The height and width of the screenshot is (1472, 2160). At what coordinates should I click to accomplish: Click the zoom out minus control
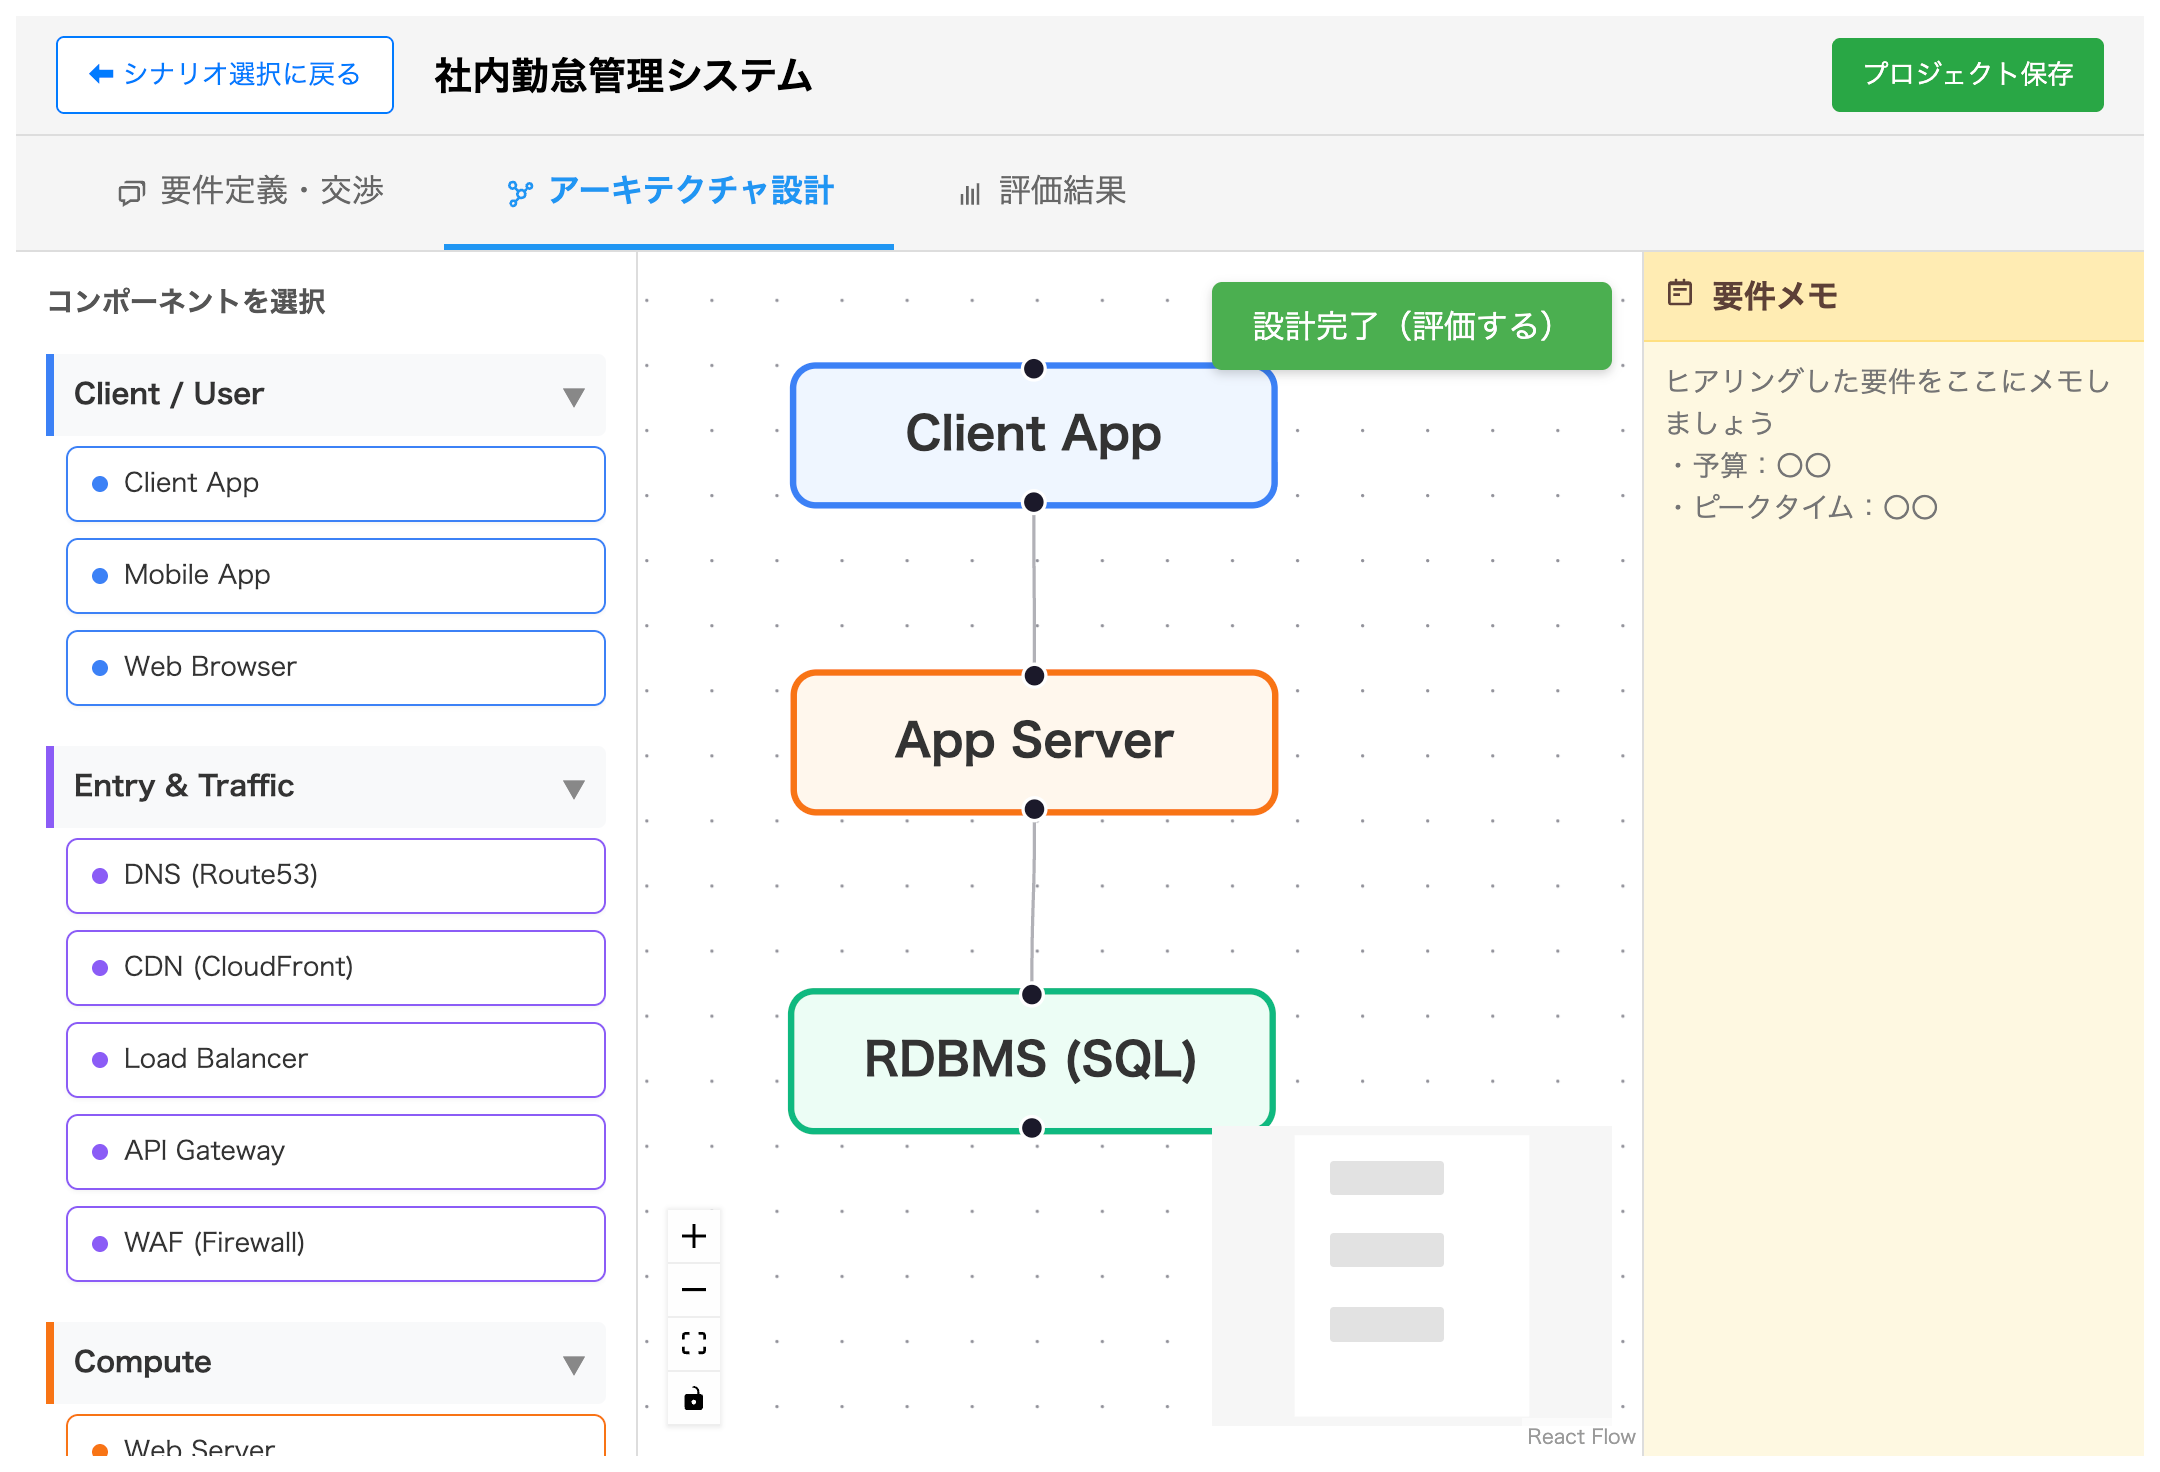point(694,1289)
